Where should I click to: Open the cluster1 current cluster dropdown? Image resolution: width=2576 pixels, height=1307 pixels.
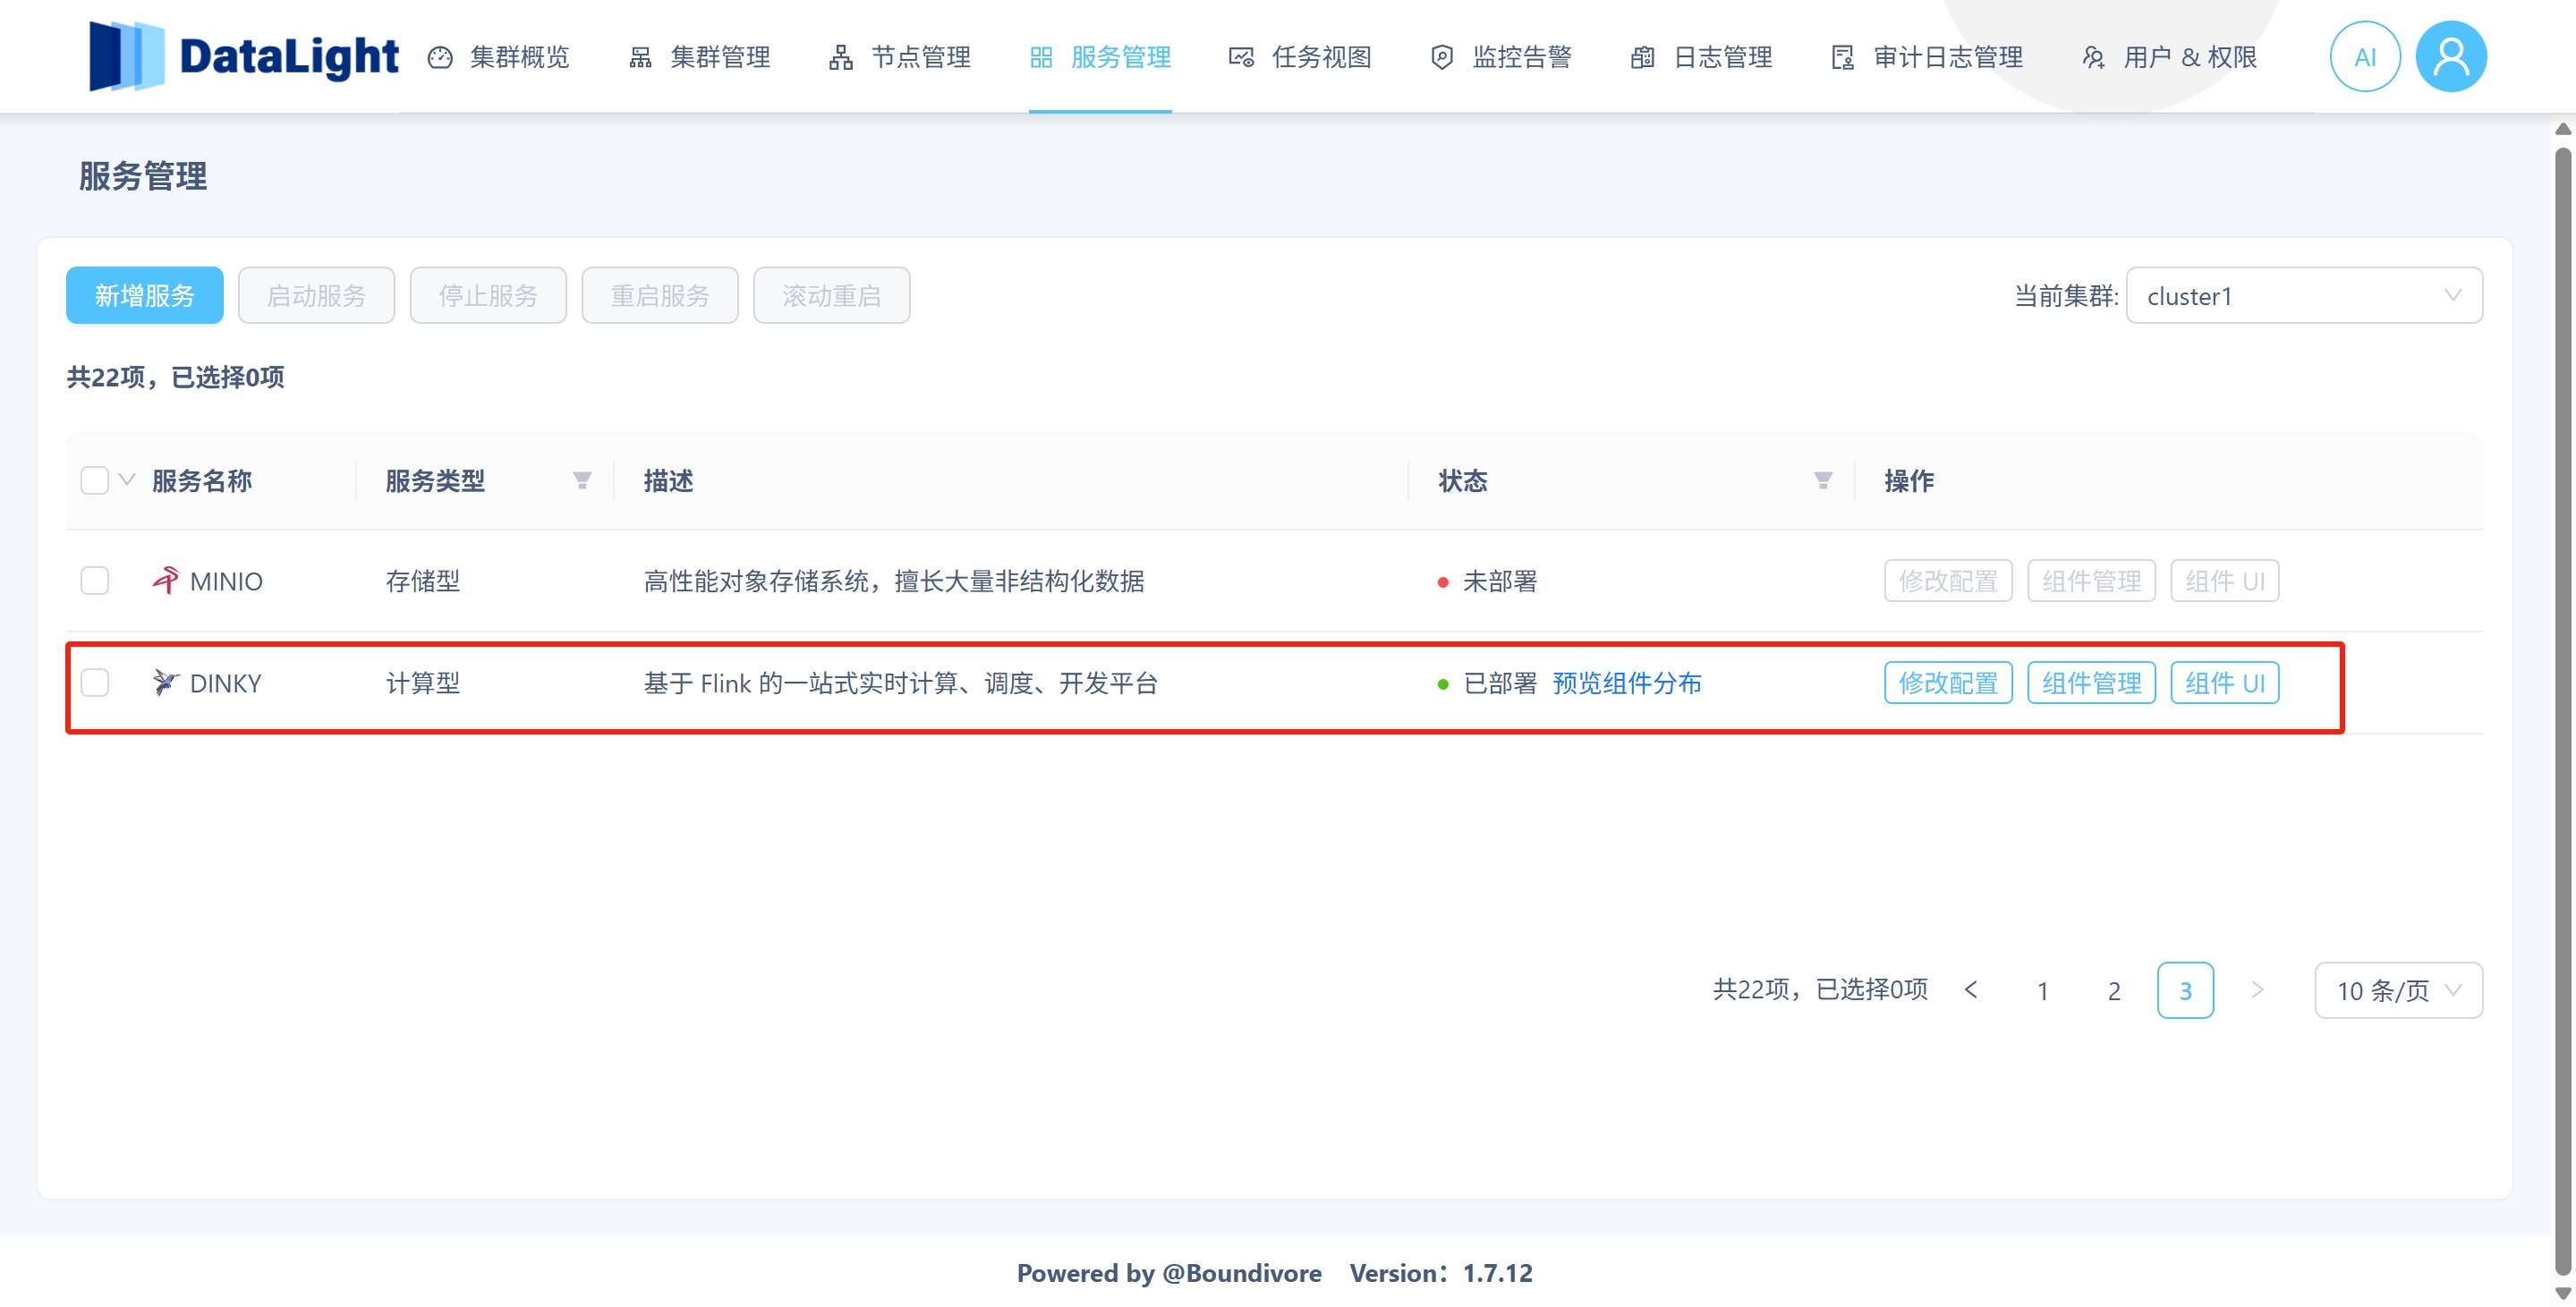[2303, 296]
